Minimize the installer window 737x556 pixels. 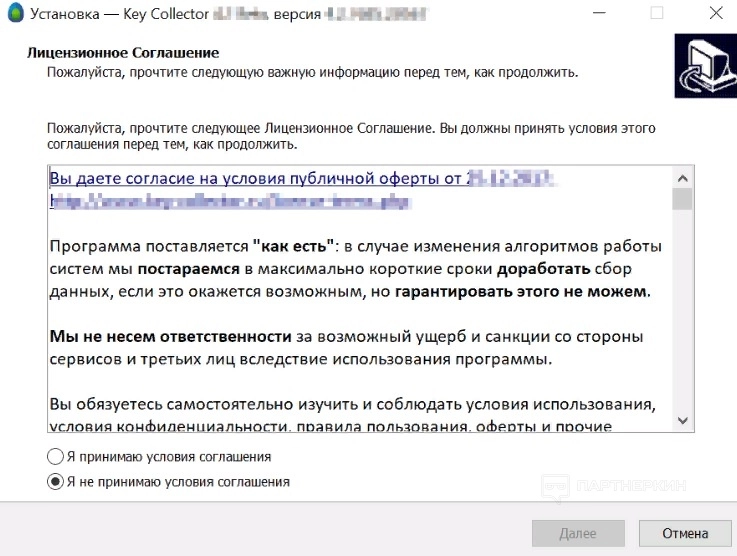[599, 13]
